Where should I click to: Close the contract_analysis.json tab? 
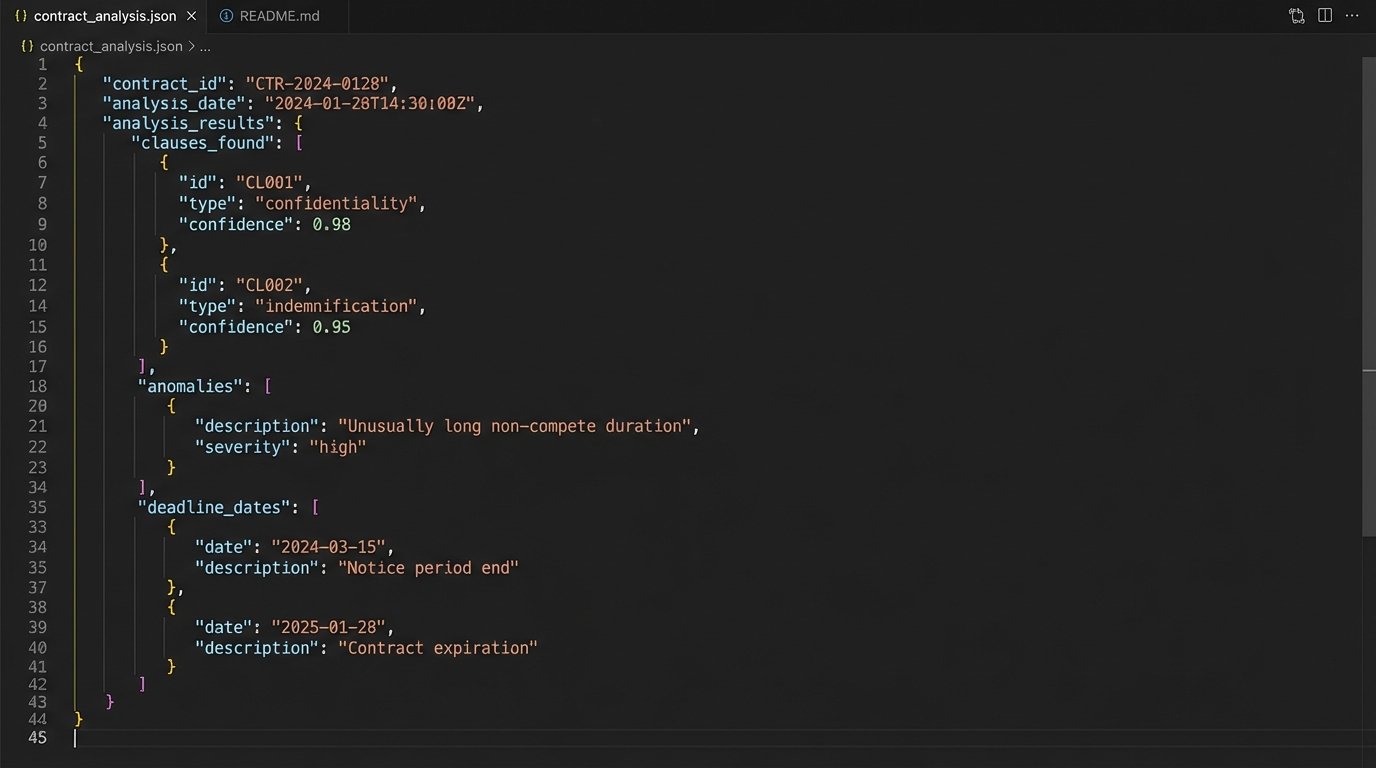190,15
